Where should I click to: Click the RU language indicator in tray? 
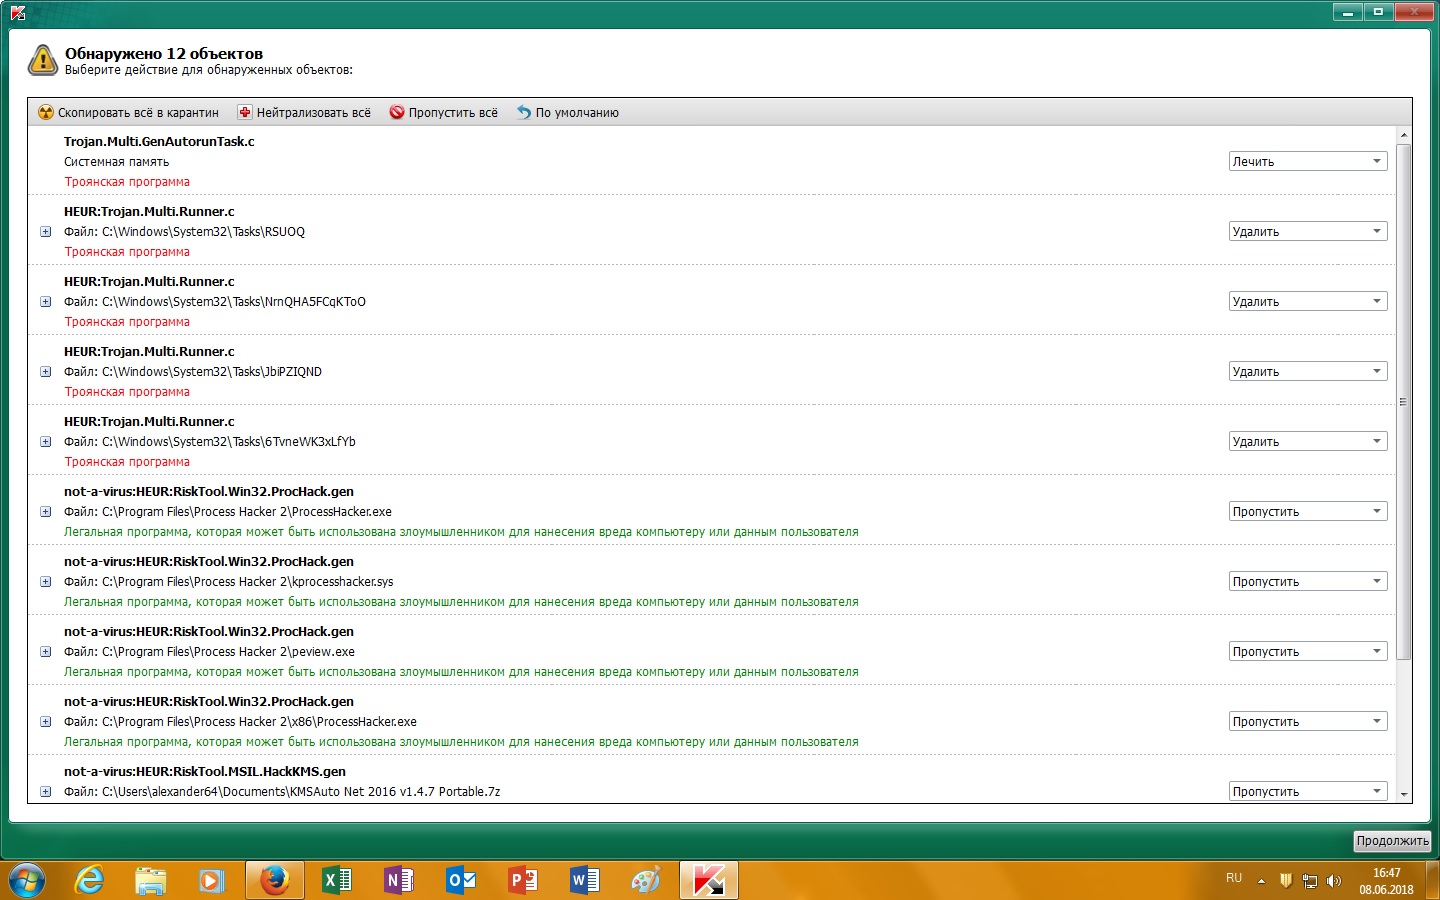[x=1234, y=878]
